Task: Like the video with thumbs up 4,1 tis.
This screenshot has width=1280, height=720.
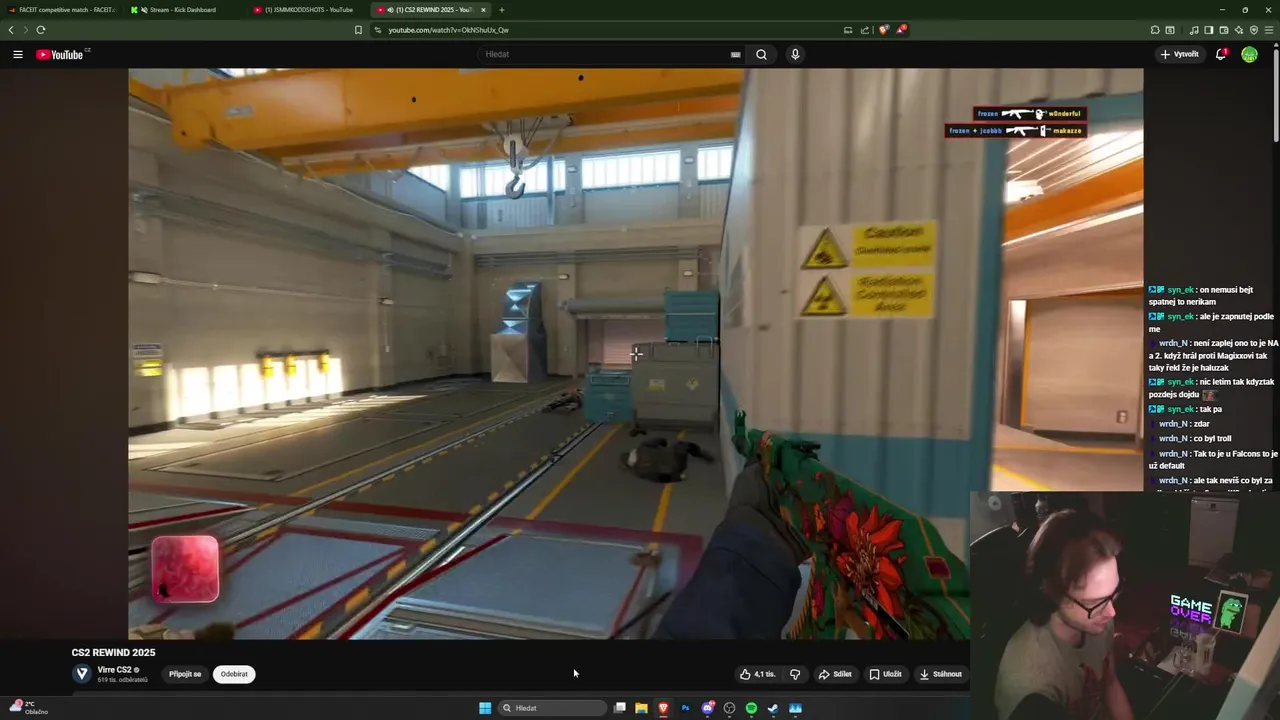Action: pyautogui.click(x=757, y=674)
